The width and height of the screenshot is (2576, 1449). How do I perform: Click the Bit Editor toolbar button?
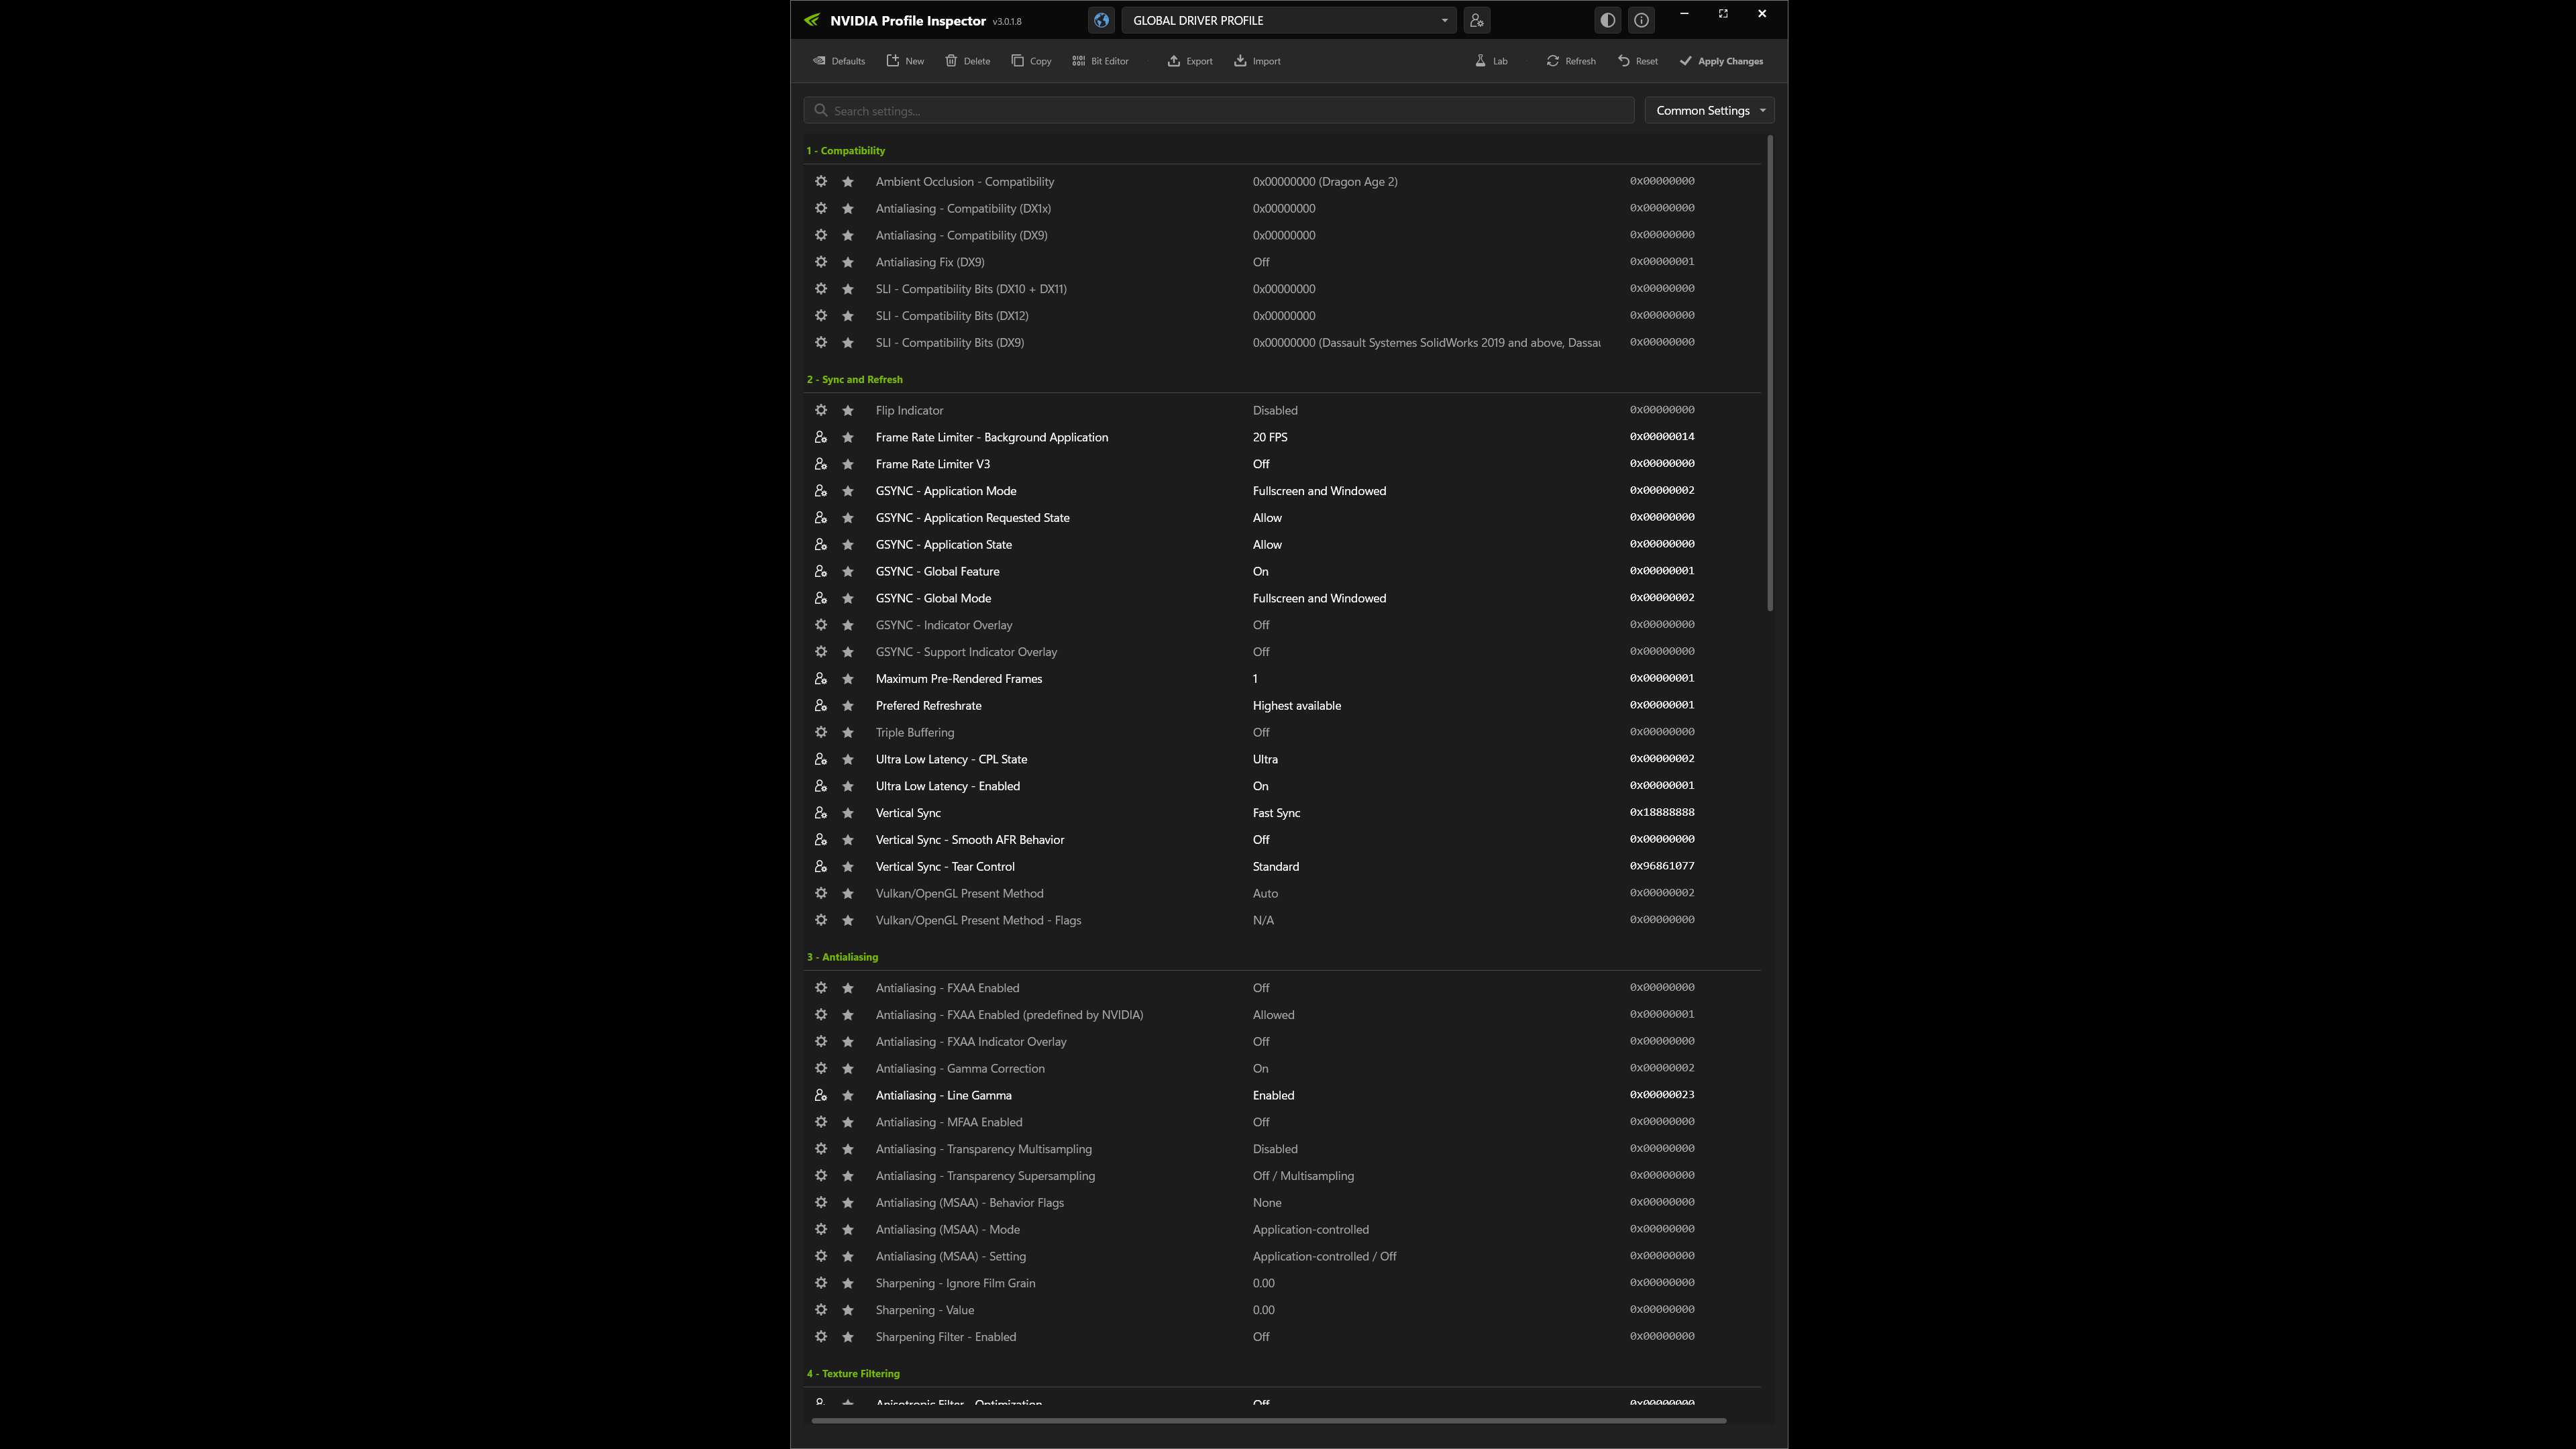(1100, 61)
